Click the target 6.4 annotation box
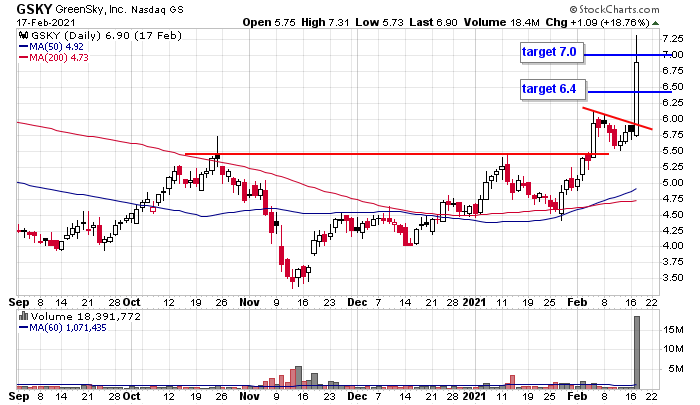The height and width of the screenshot is (405, 700). [553, 90]
